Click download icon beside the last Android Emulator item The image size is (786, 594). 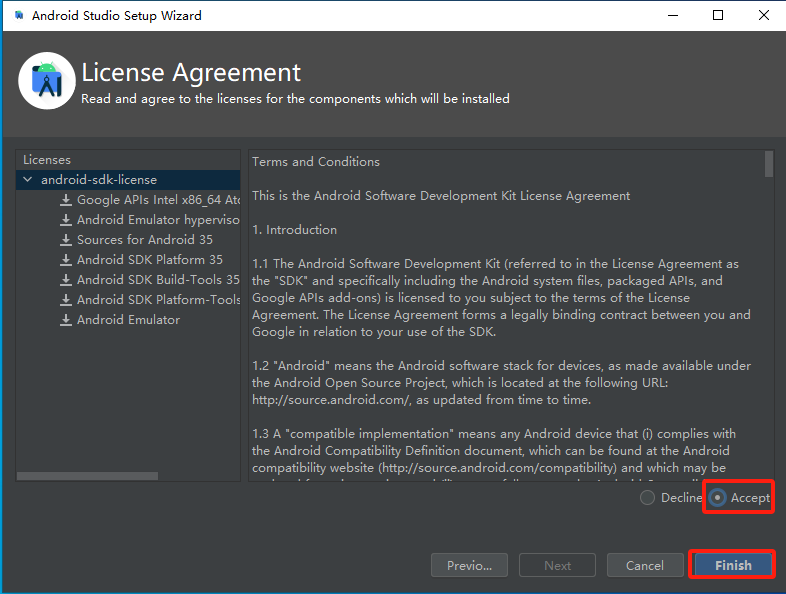point(66,320)
